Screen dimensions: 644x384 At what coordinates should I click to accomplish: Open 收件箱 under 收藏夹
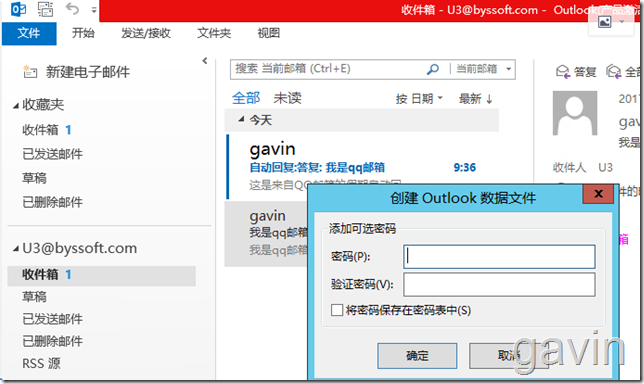[47, 130]
